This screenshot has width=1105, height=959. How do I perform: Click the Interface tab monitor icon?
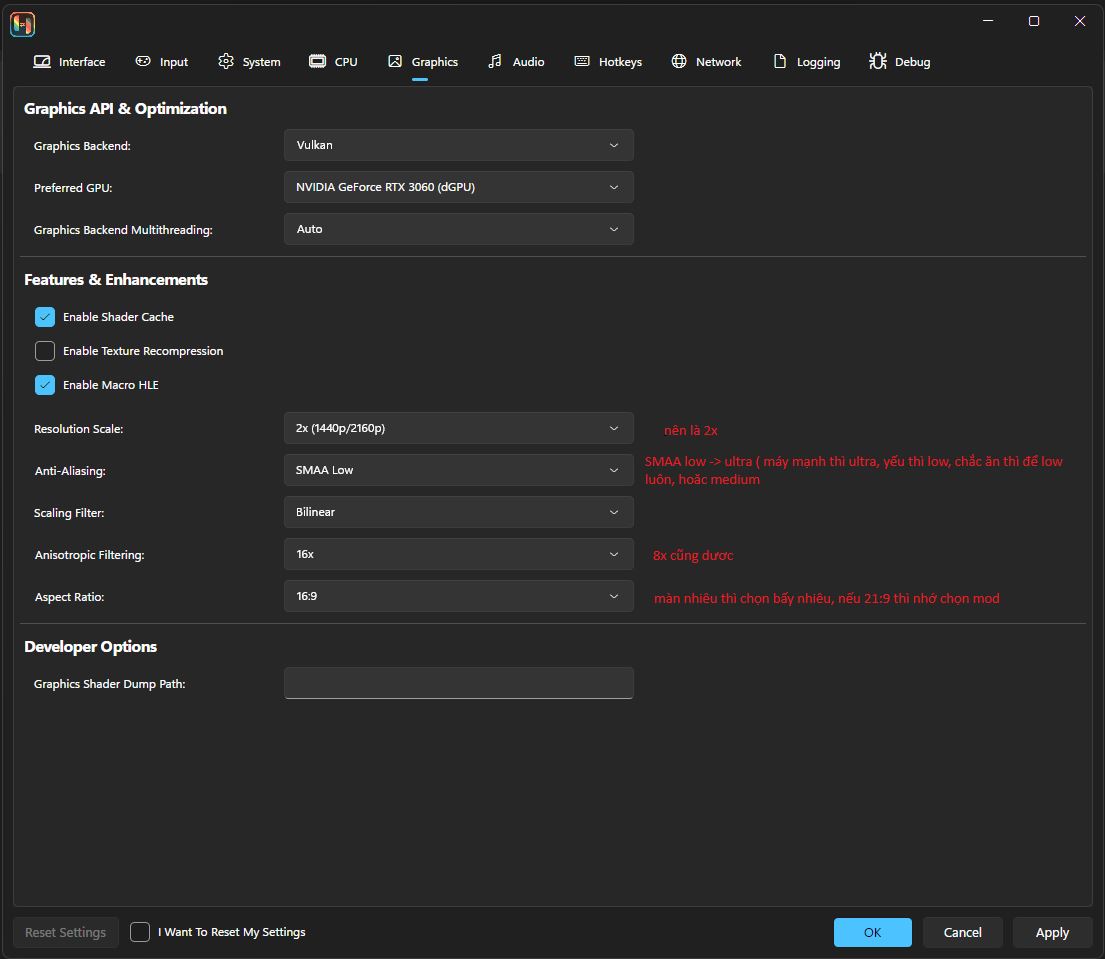[42, 62]
